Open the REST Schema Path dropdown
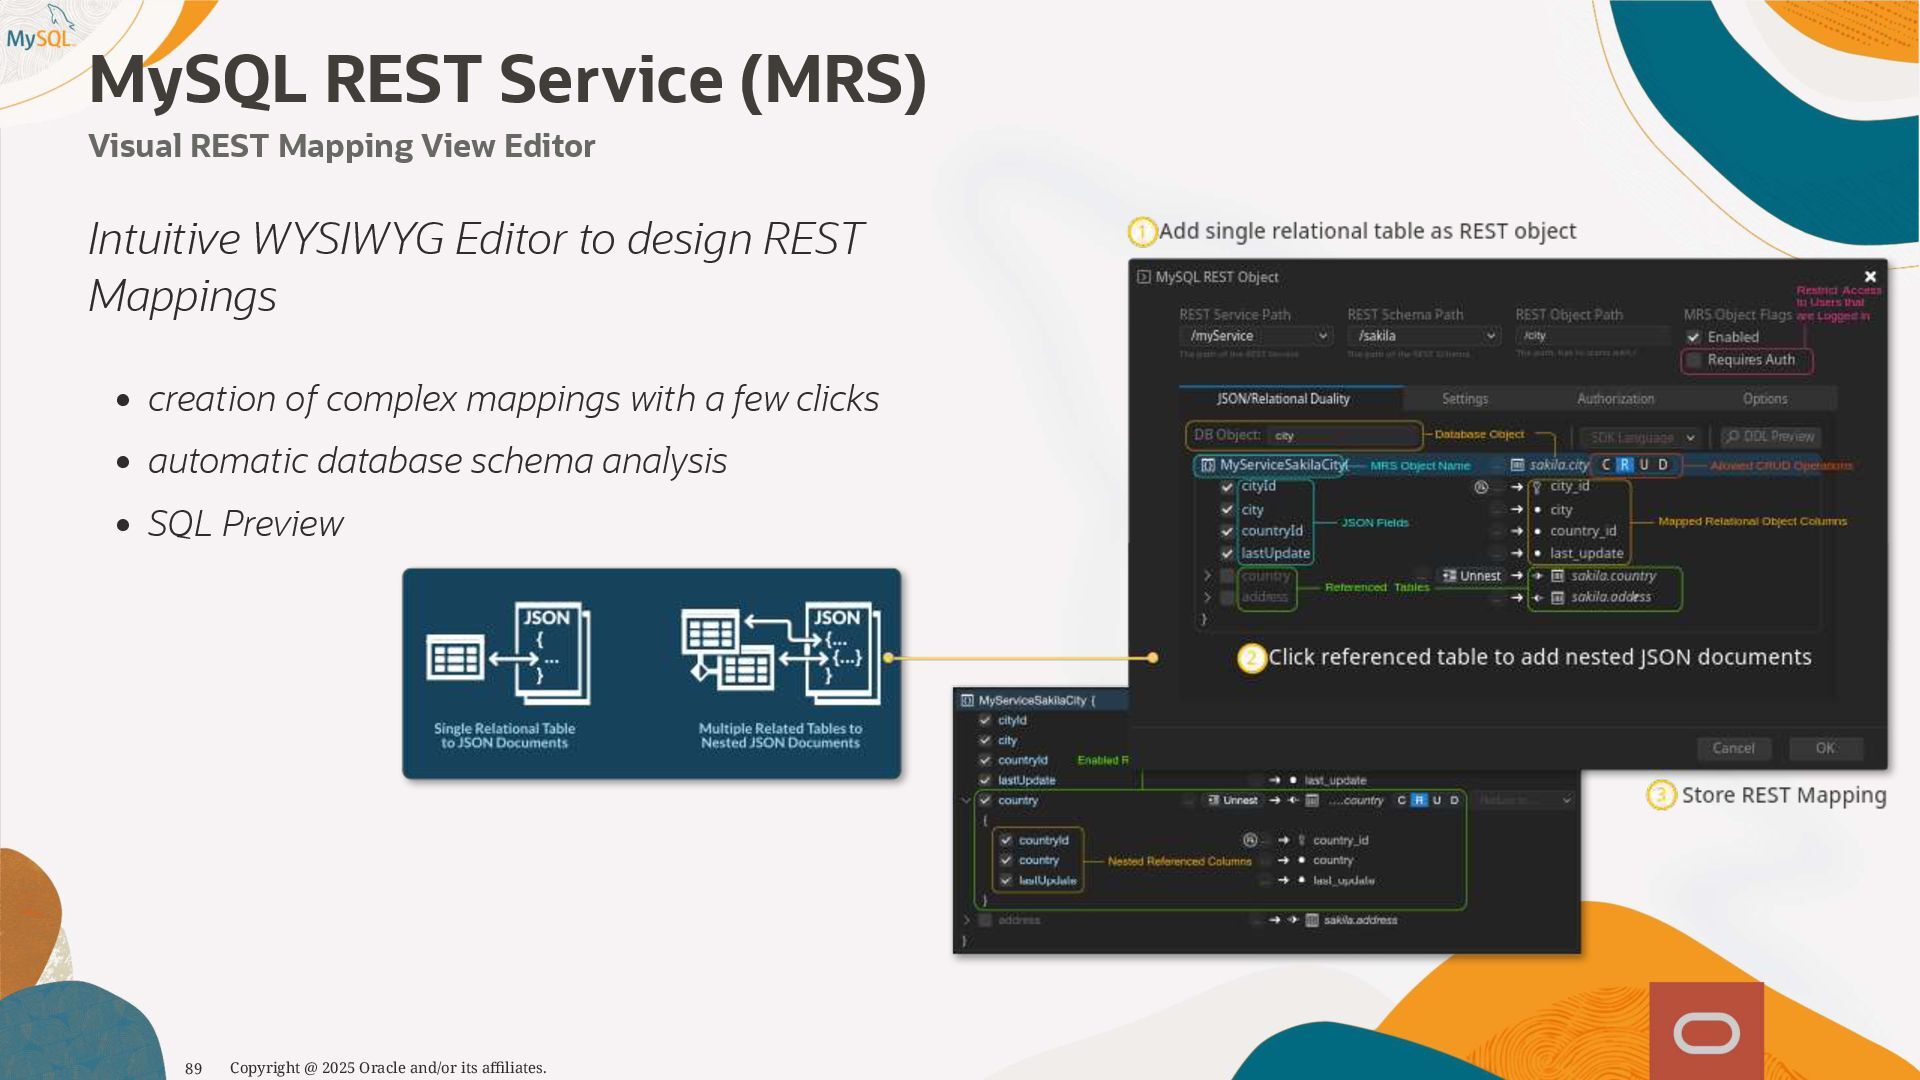Image resolution: width=1920 pixels, height=1080 pixels. 1423,336
